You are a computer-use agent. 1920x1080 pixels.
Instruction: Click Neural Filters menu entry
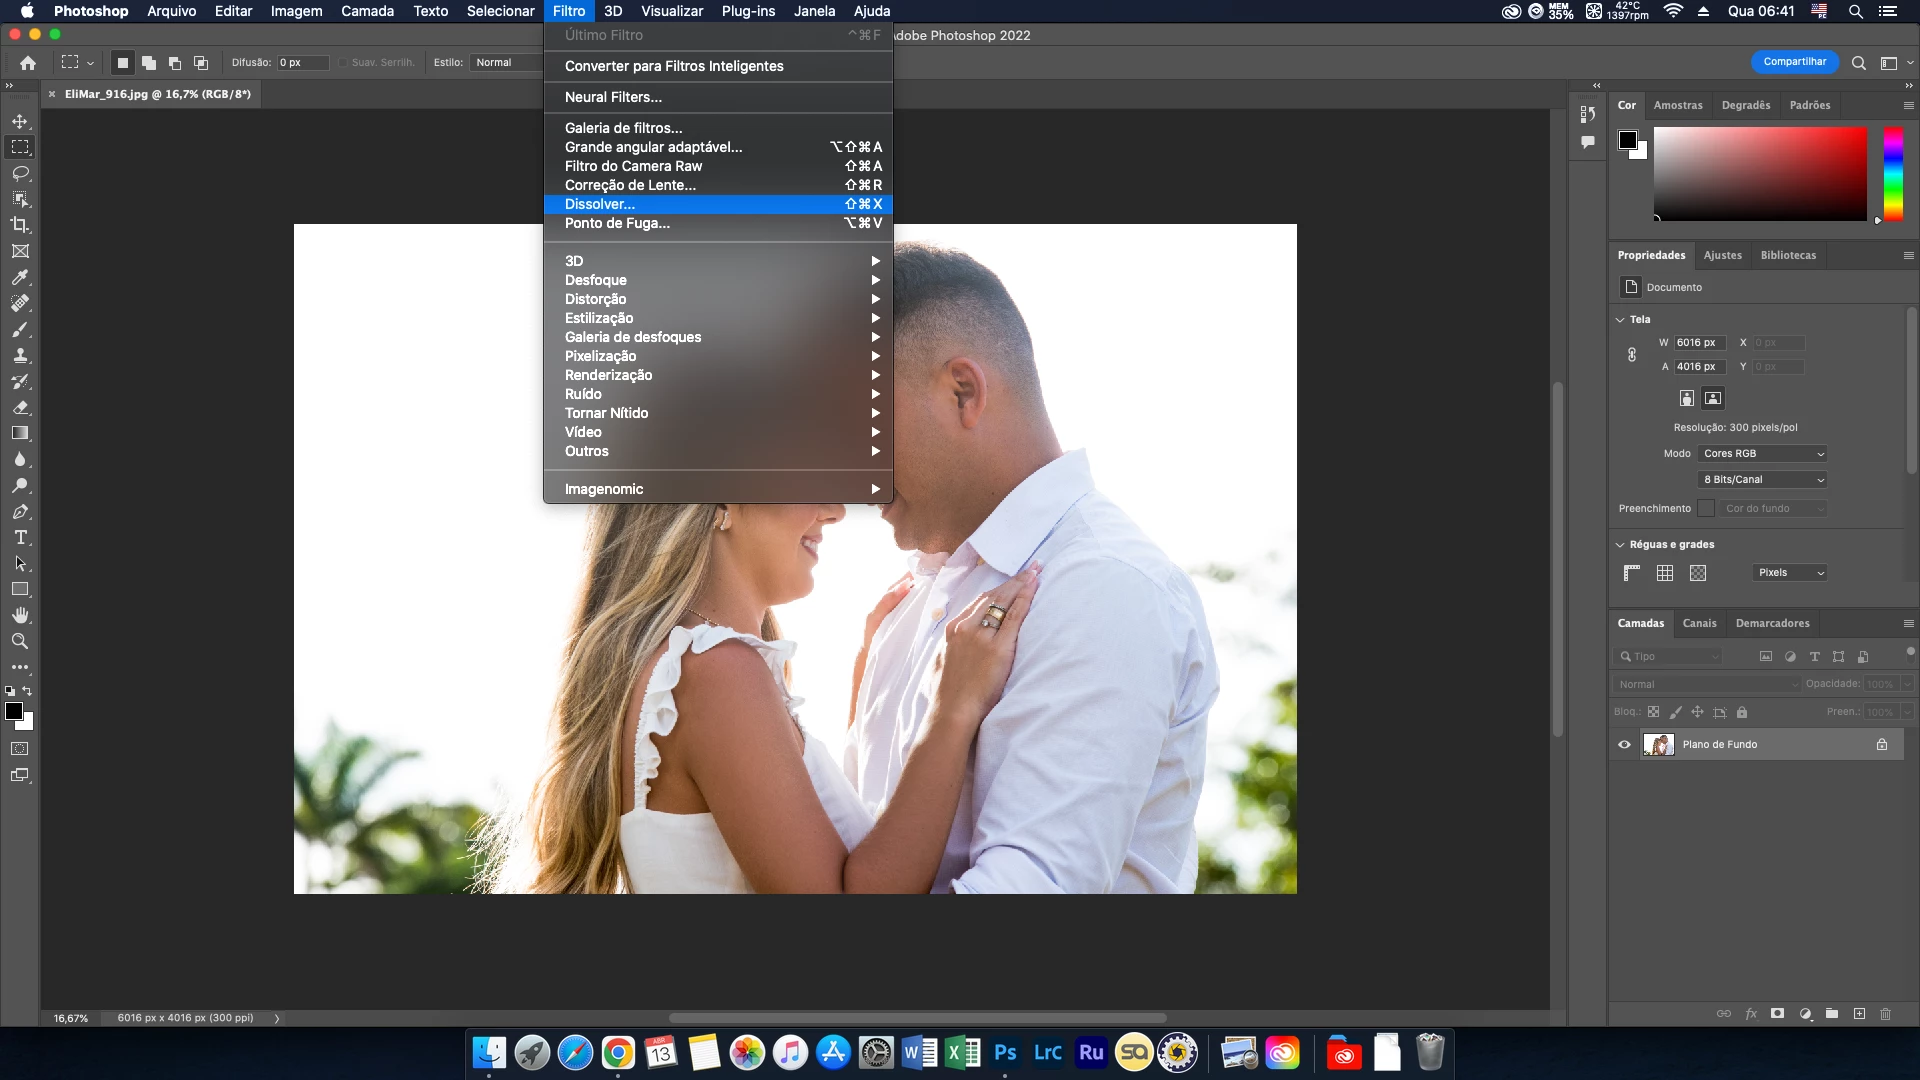pos(613,97)
